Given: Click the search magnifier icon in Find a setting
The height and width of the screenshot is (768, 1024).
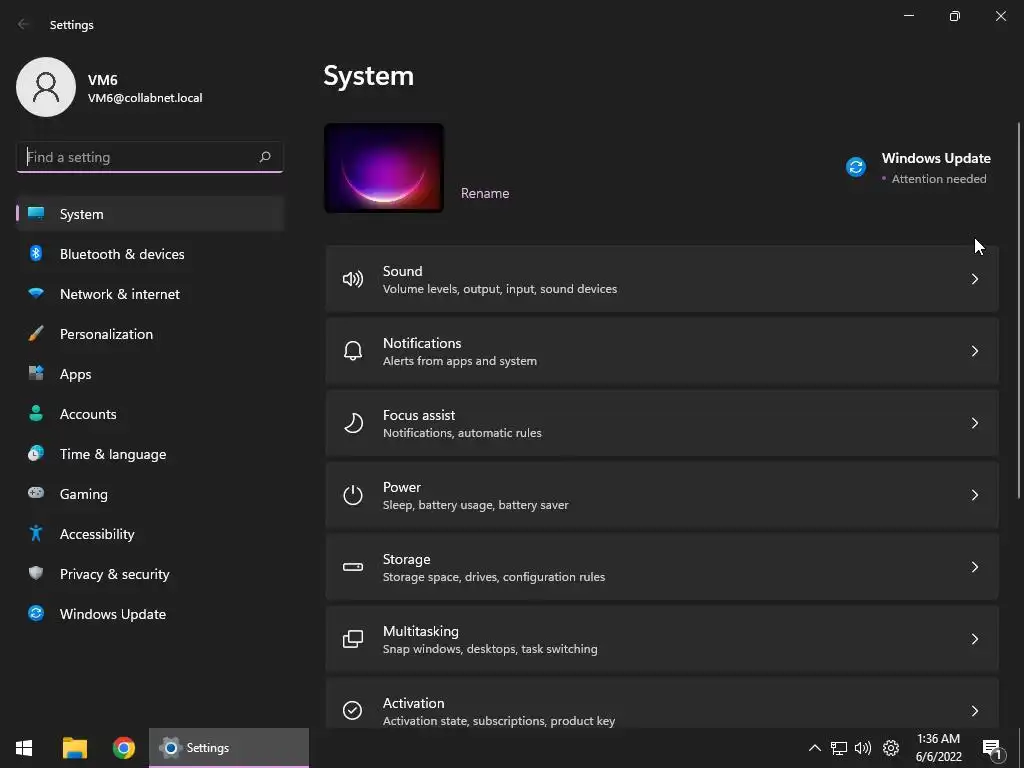Looking at the screenshot, I should (264, 157).
